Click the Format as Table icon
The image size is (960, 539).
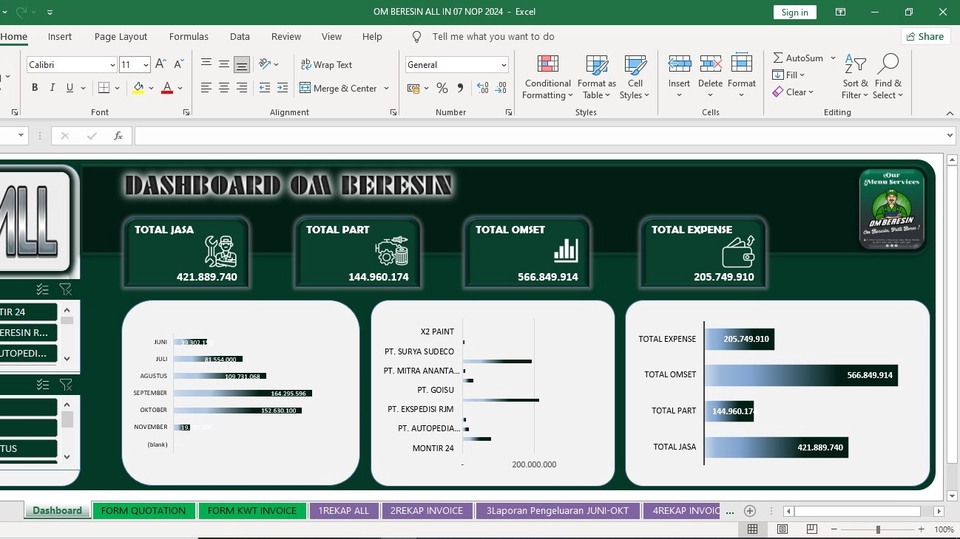pos(597,66)
